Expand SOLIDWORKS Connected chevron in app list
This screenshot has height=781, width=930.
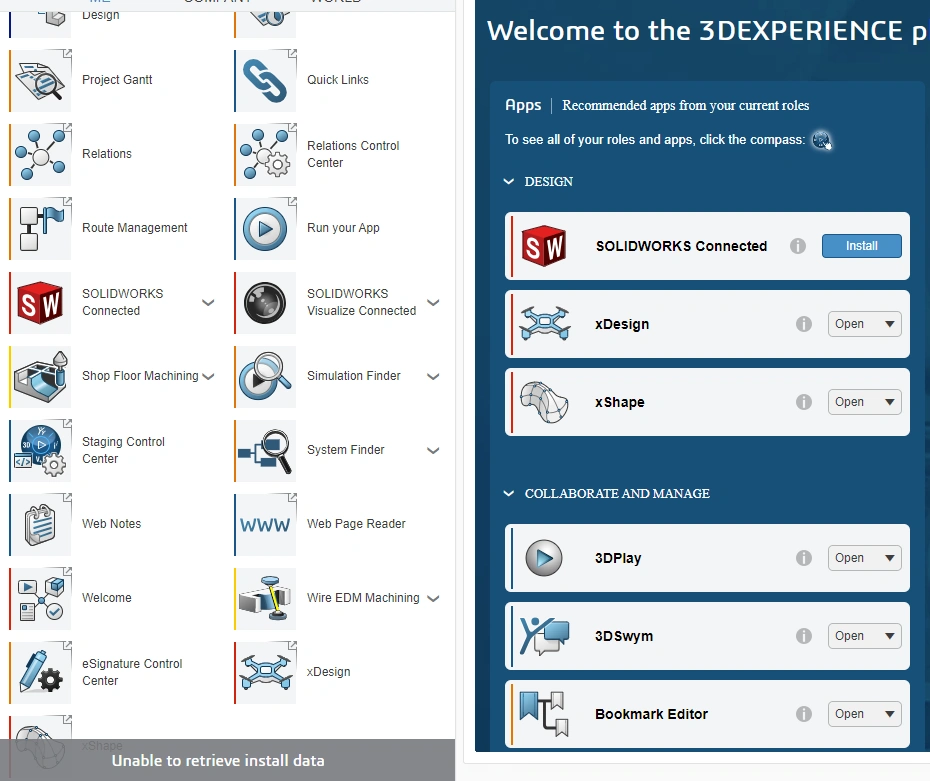(x=208, y=302)
